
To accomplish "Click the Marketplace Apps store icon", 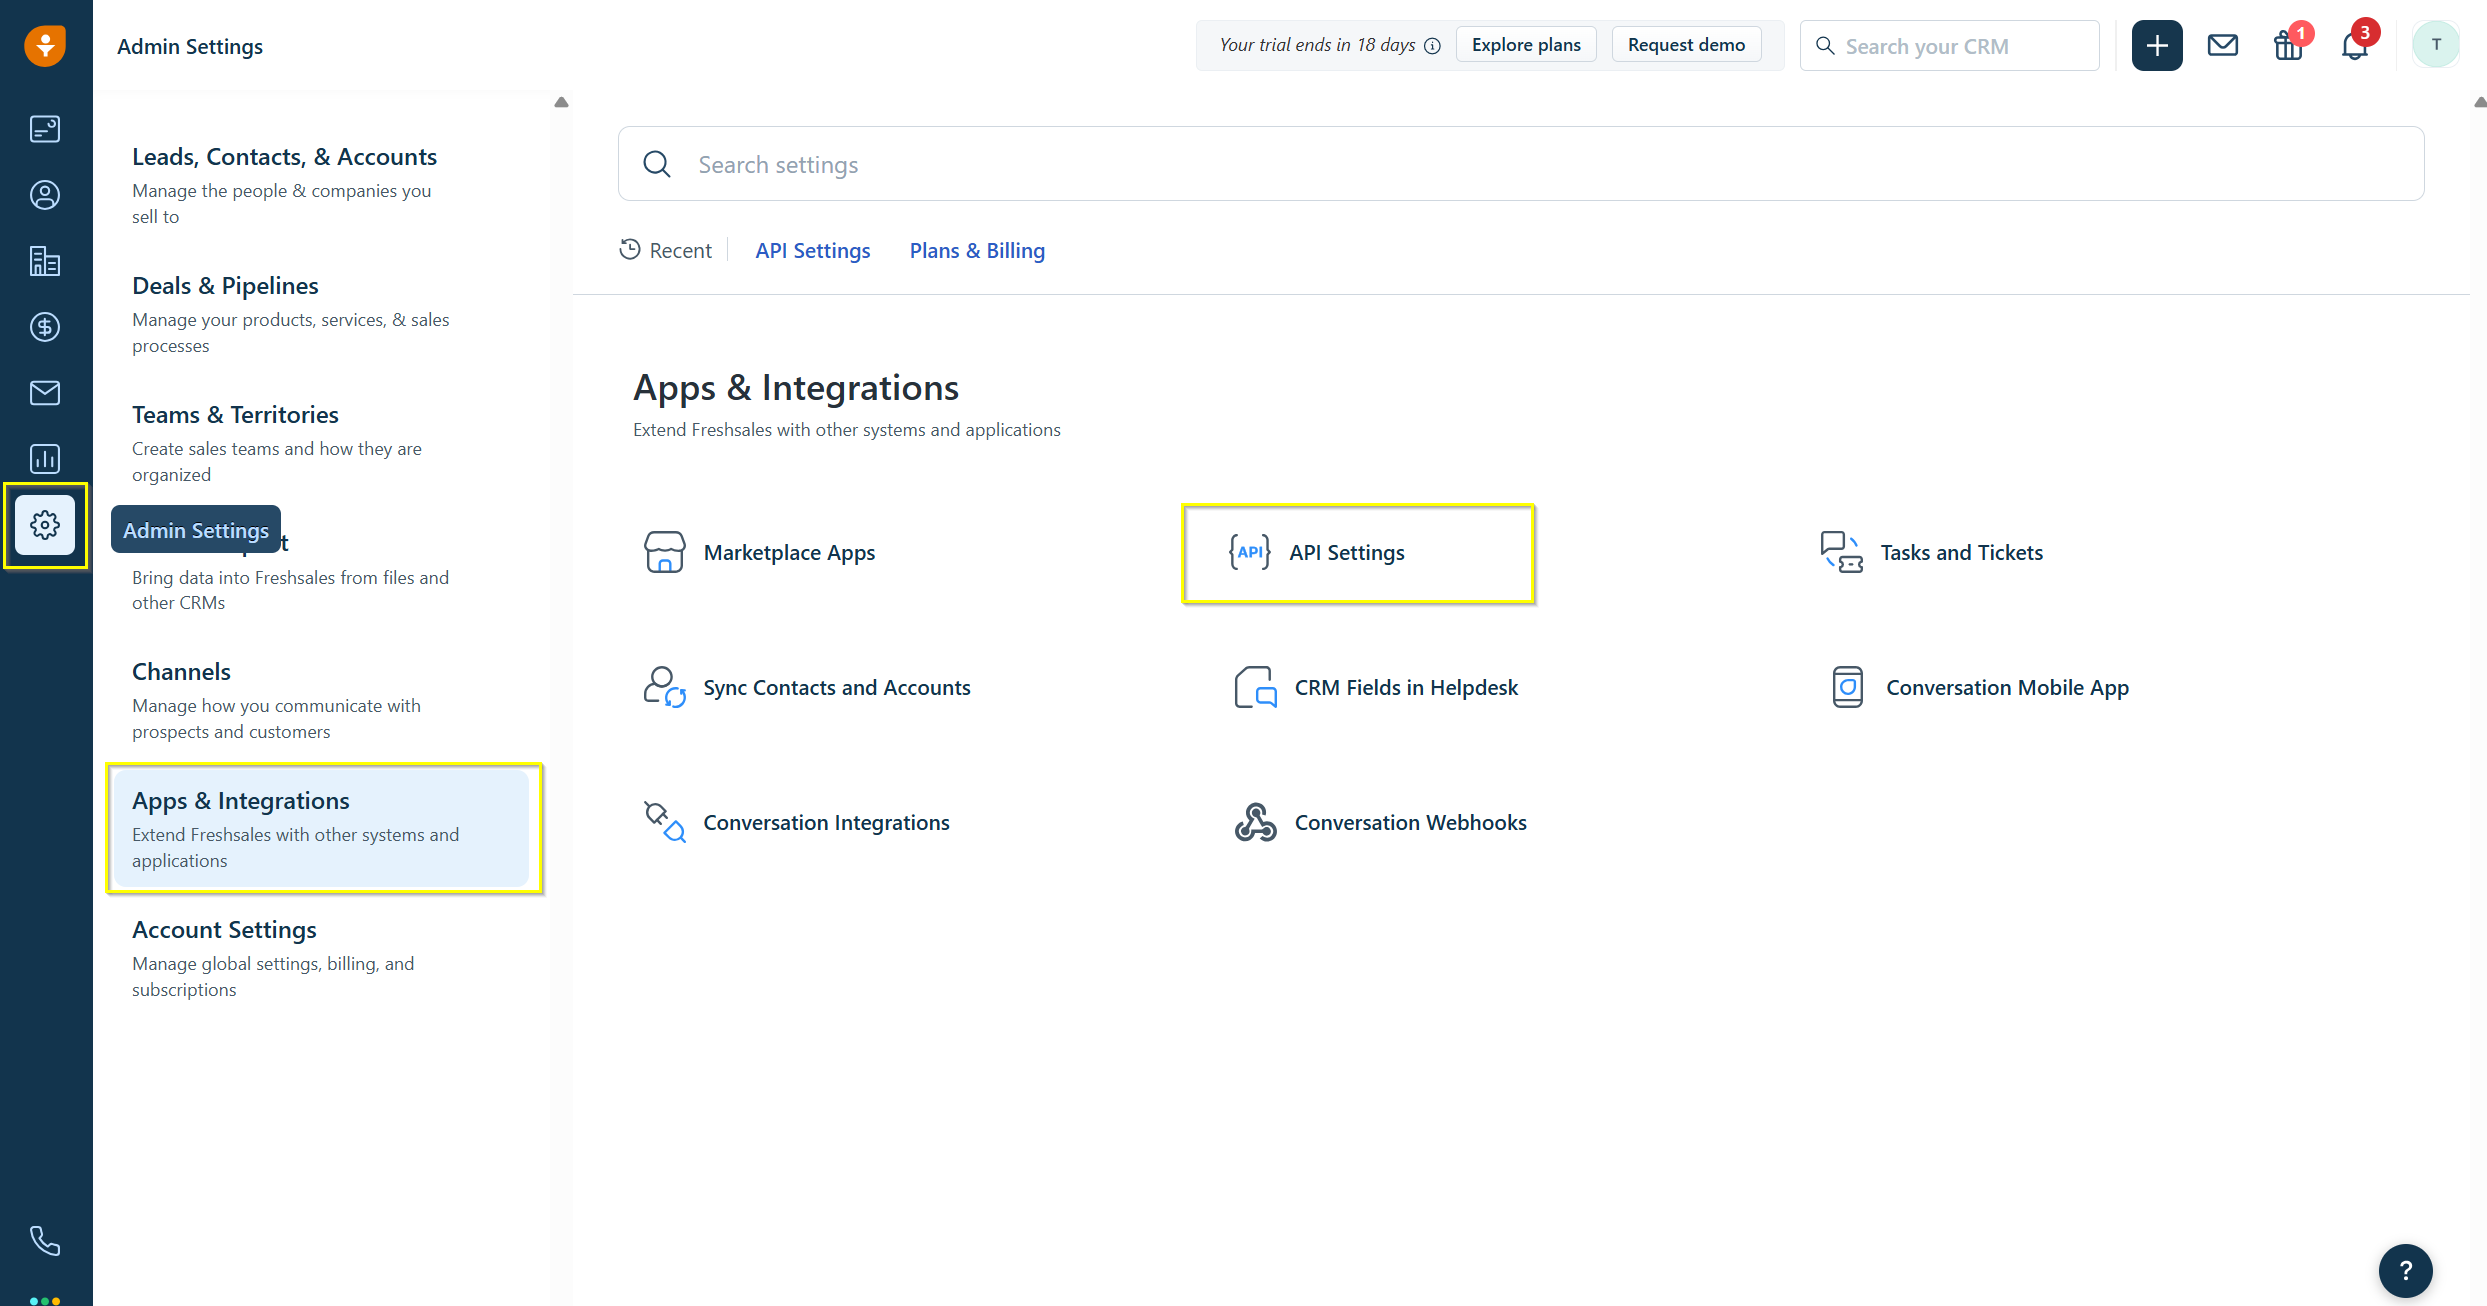I will 664,552.
